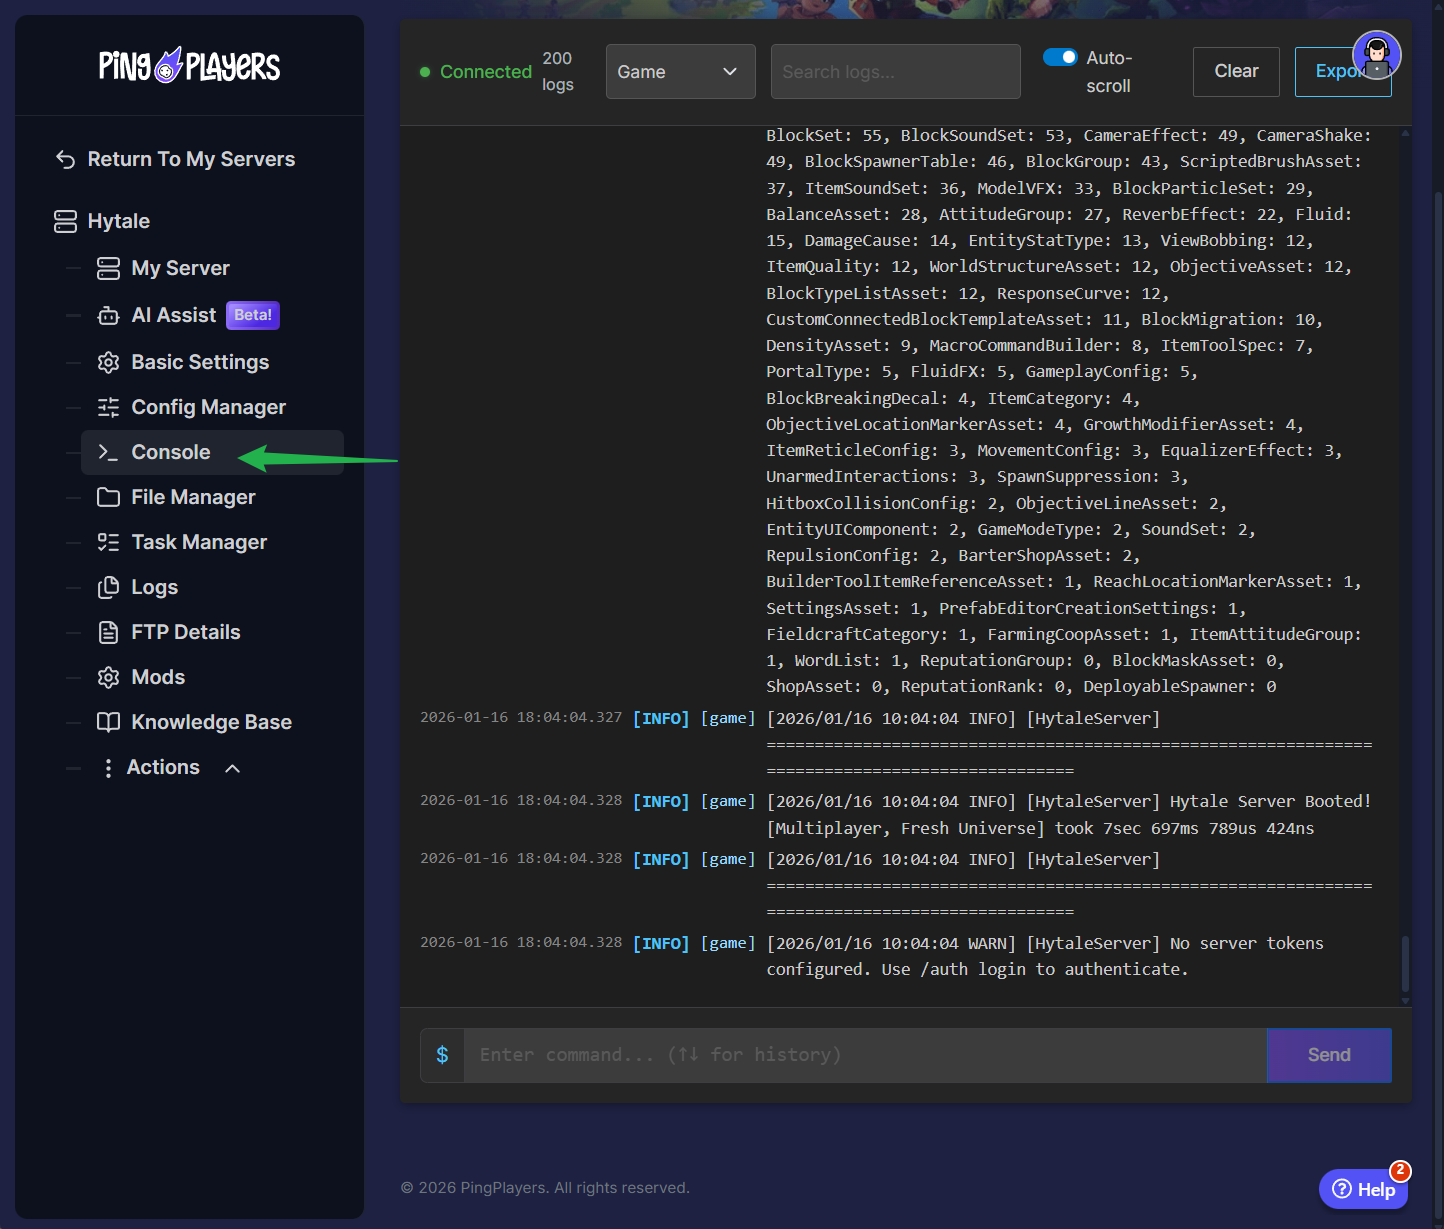
Task: Open the Game log source dropdown
Action: (680, 72)
